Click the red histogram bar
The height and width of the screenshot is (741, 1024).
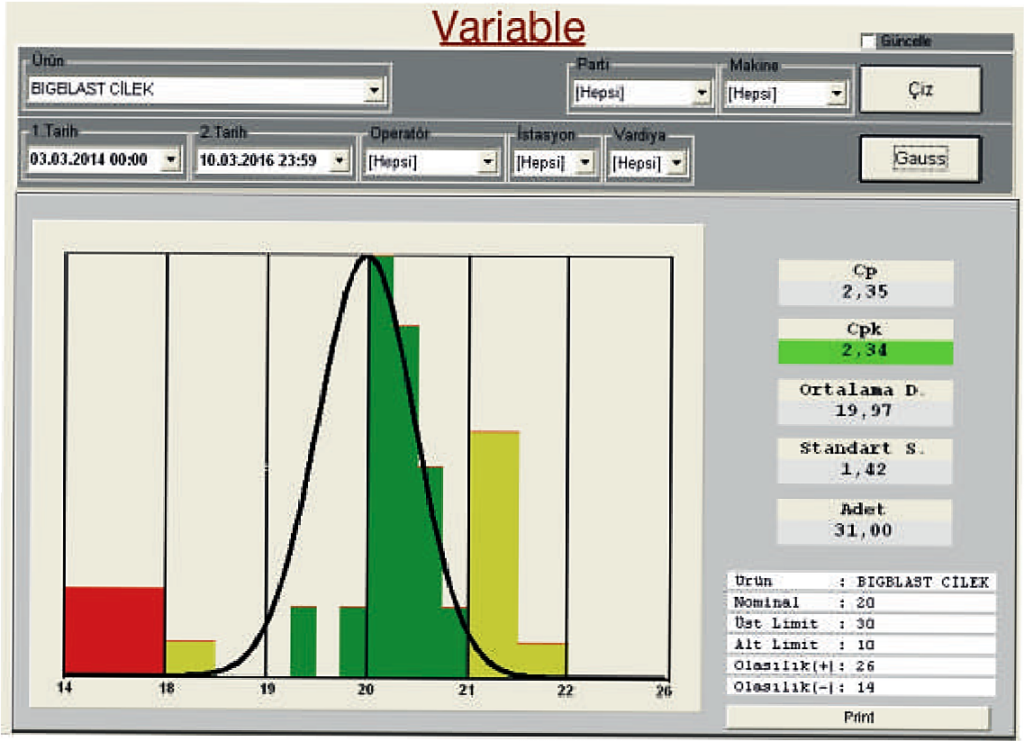click(x=114, y=630)
